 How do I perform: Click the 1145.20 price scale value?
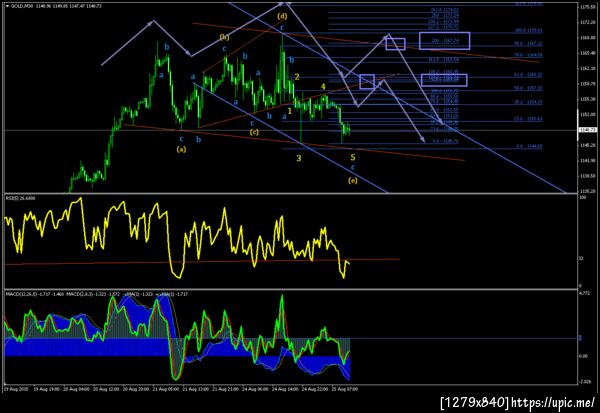click(587, 145)
